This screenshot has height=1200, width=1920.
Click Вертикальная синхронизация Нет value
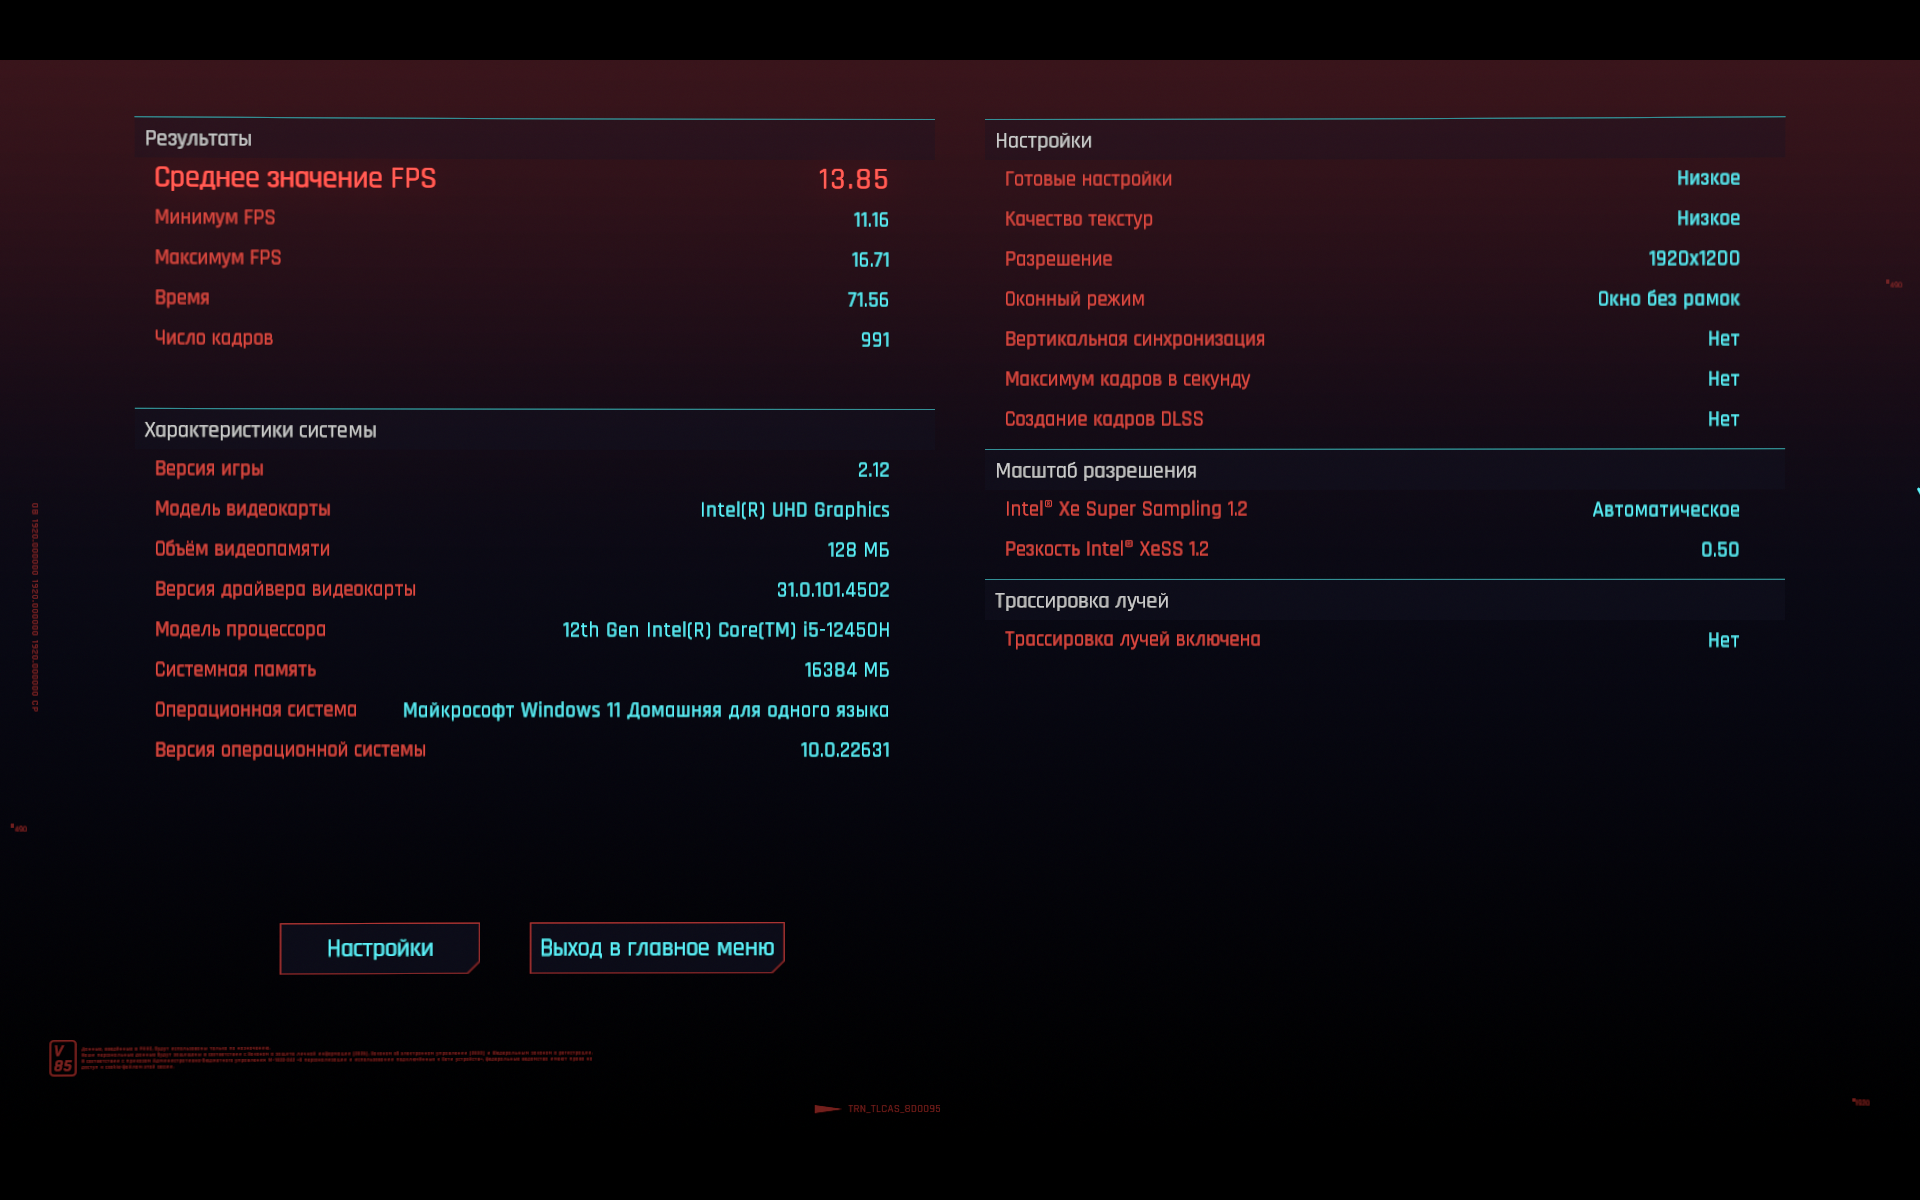pos(1723,339)
